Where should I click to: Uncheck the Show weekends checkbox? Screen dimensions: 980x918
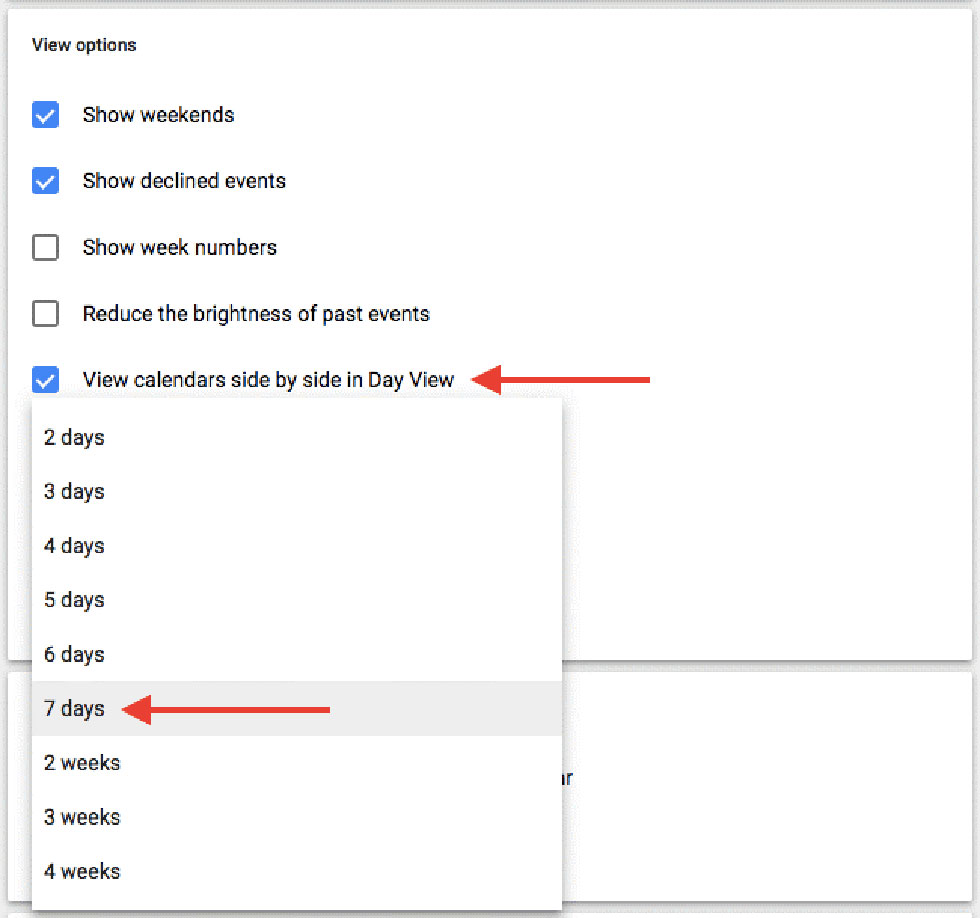click(45, 115)
